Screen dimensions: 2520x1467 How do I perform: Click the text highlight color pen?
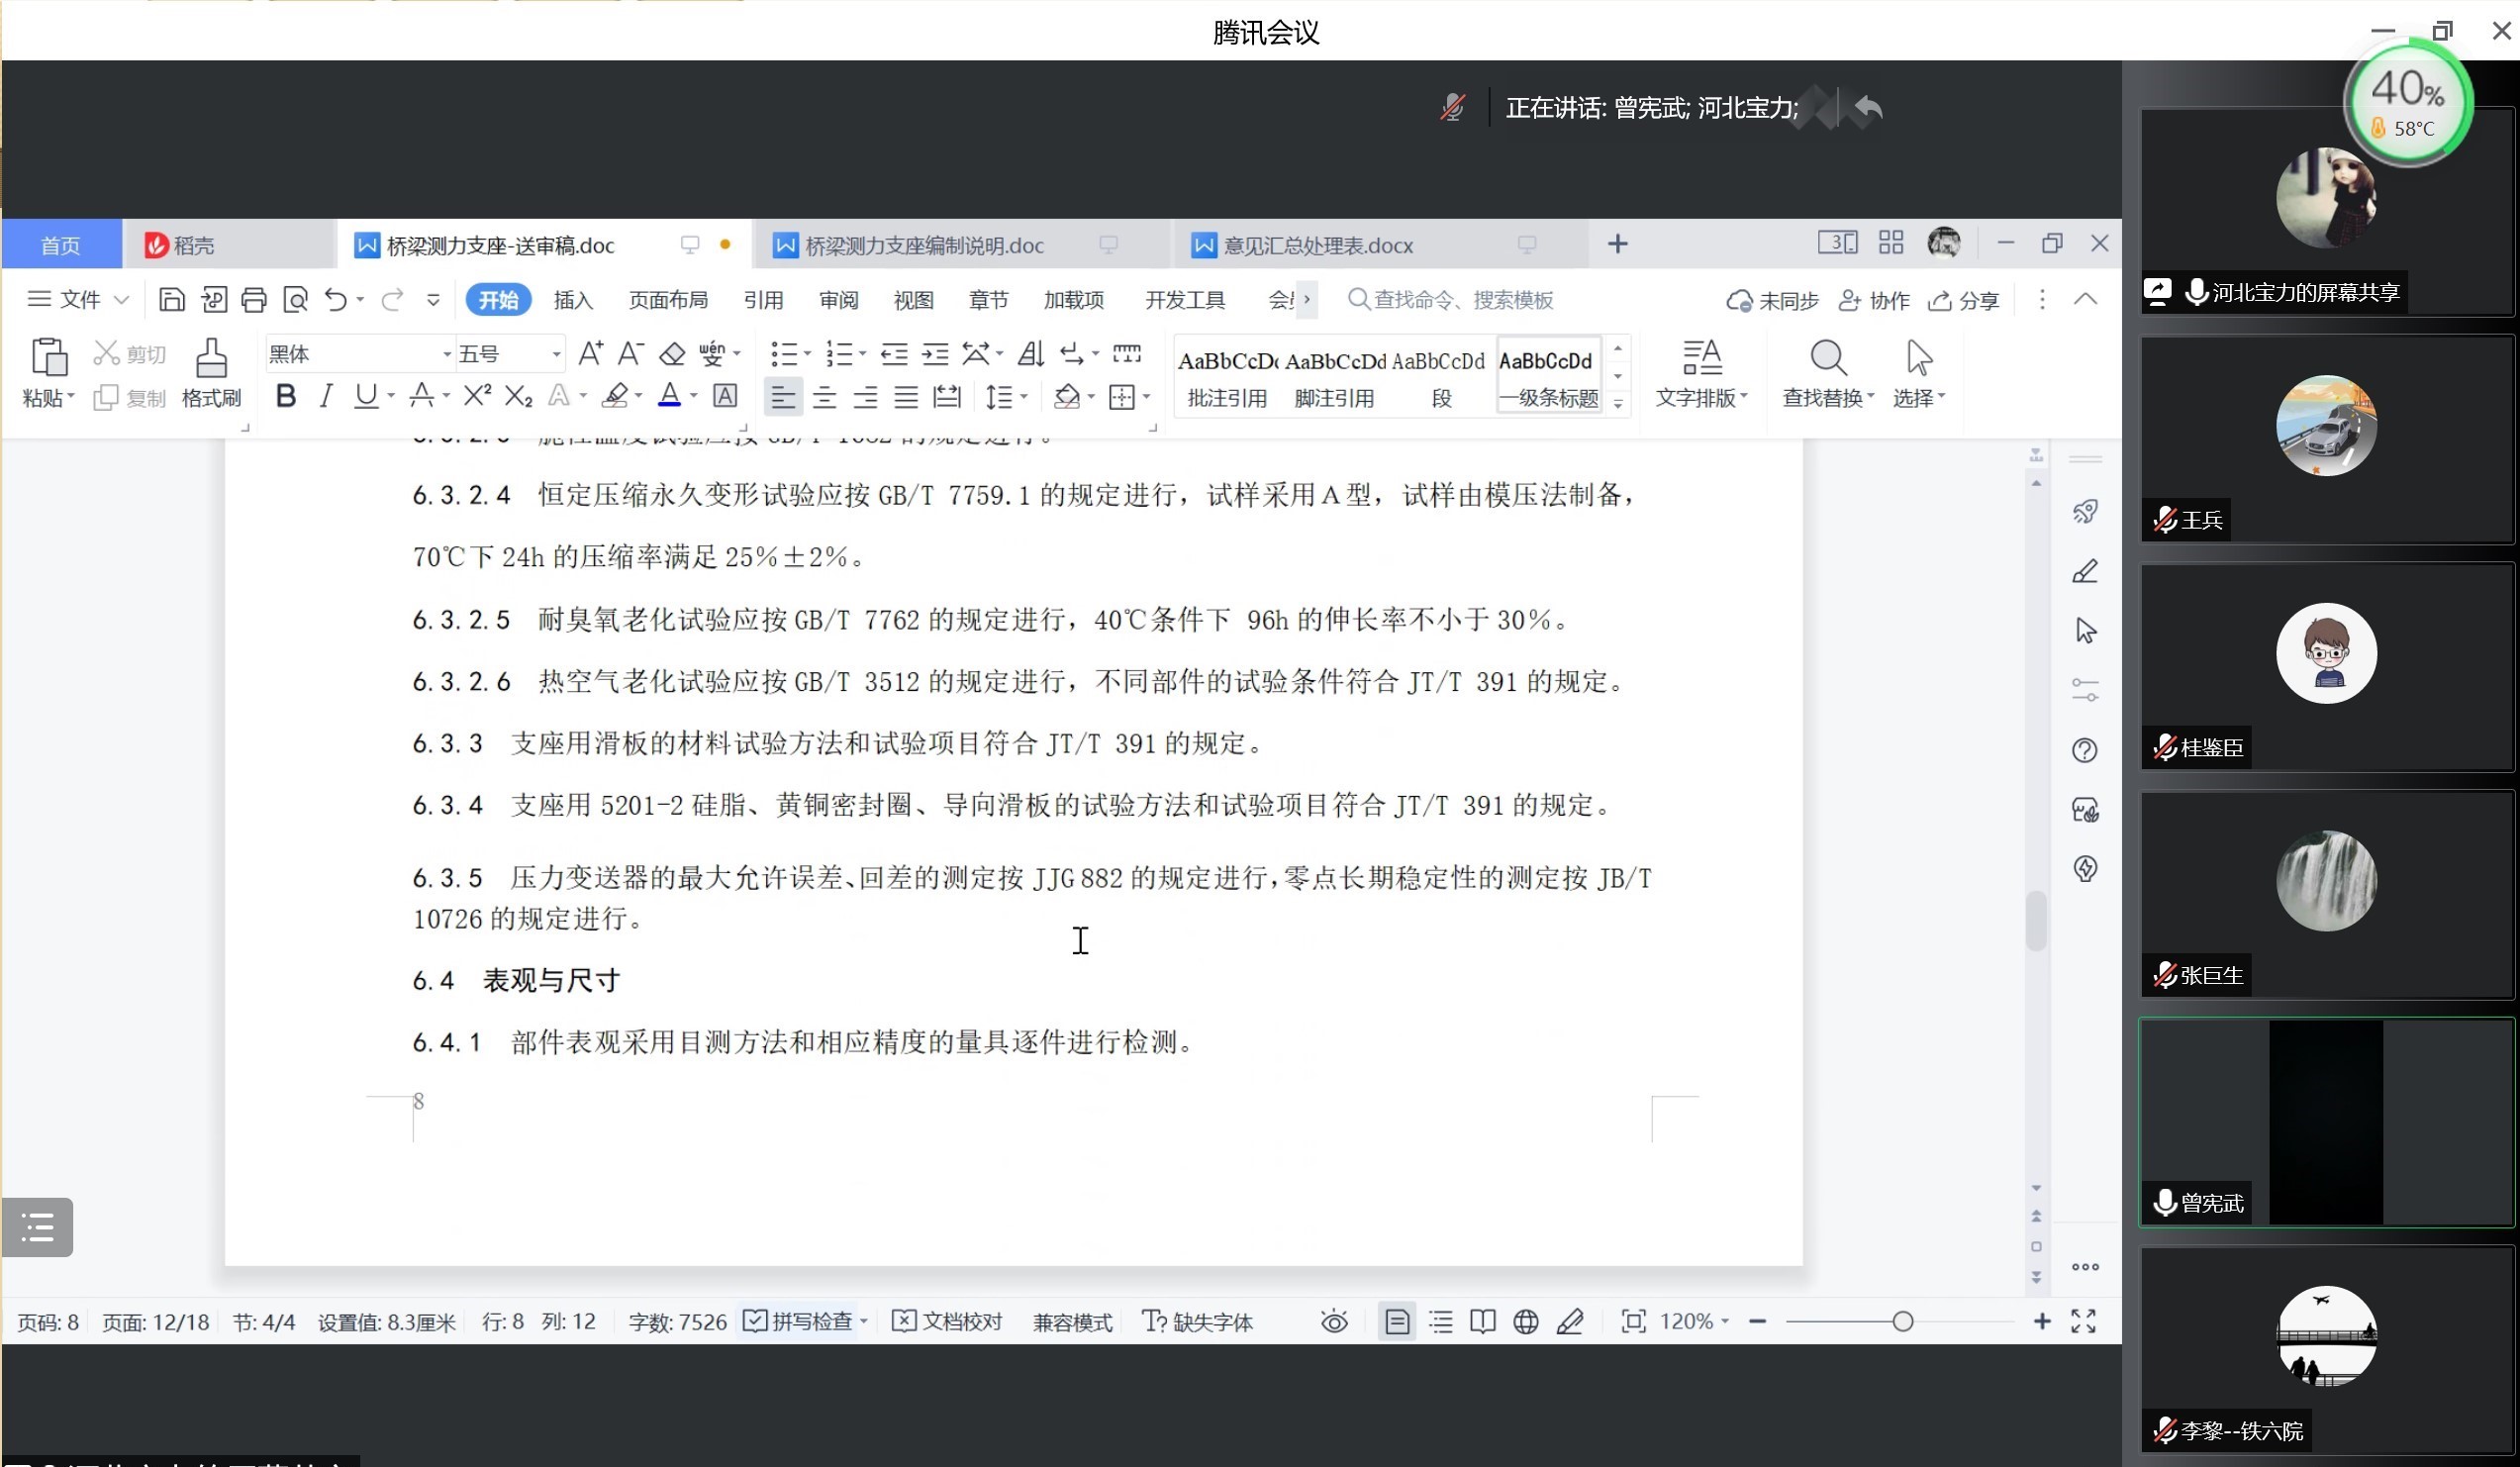pyautogui.click(x=615, y=396)
